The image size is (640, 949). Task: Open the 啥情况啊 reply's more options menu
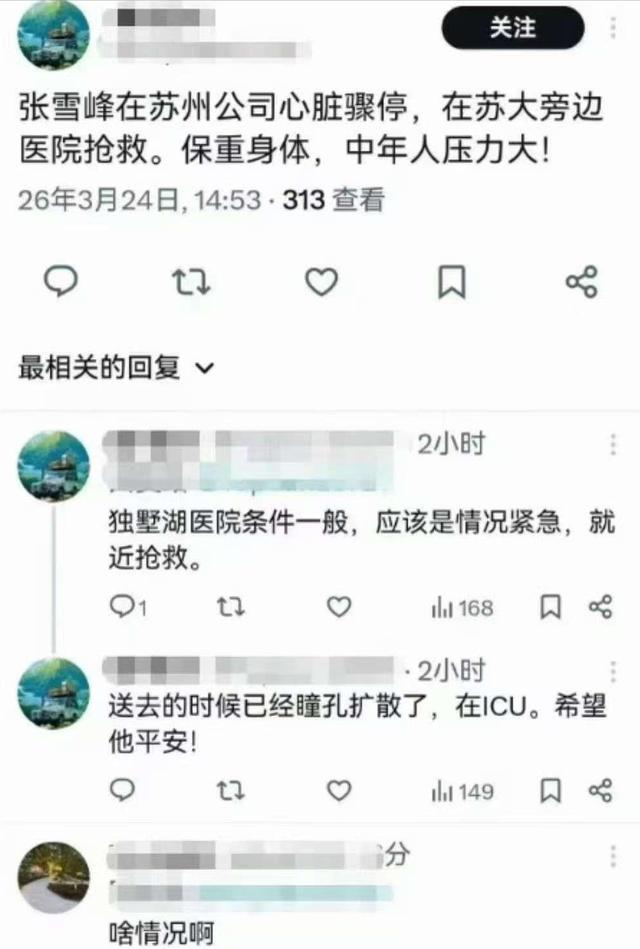613,856
